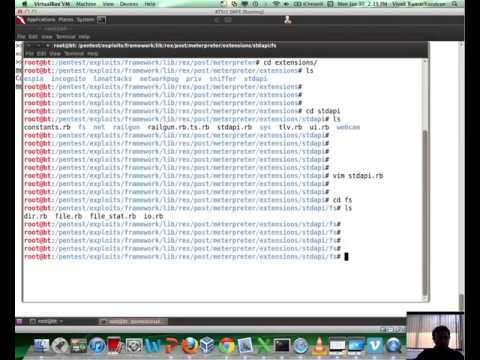
Task: Click 'railgun.rb.ts.rb' file name
Action: click(x=178, y=127)
